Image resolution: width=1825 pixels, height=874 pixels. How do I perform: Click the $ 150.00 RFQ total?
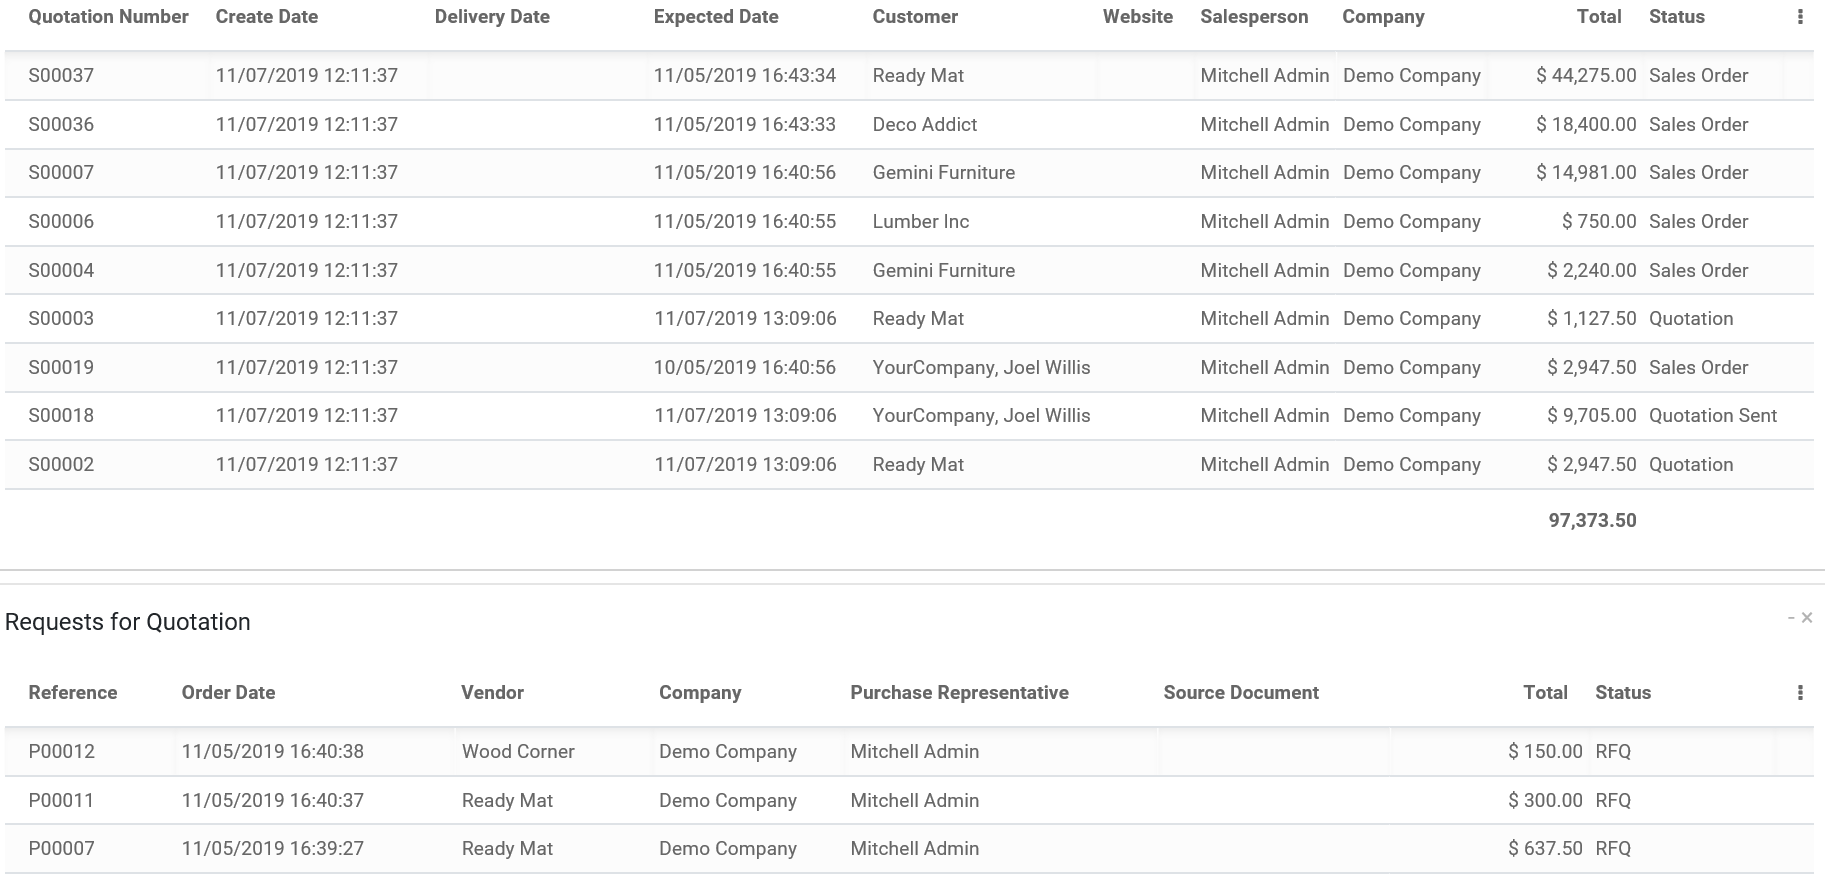coord(1545,752)
